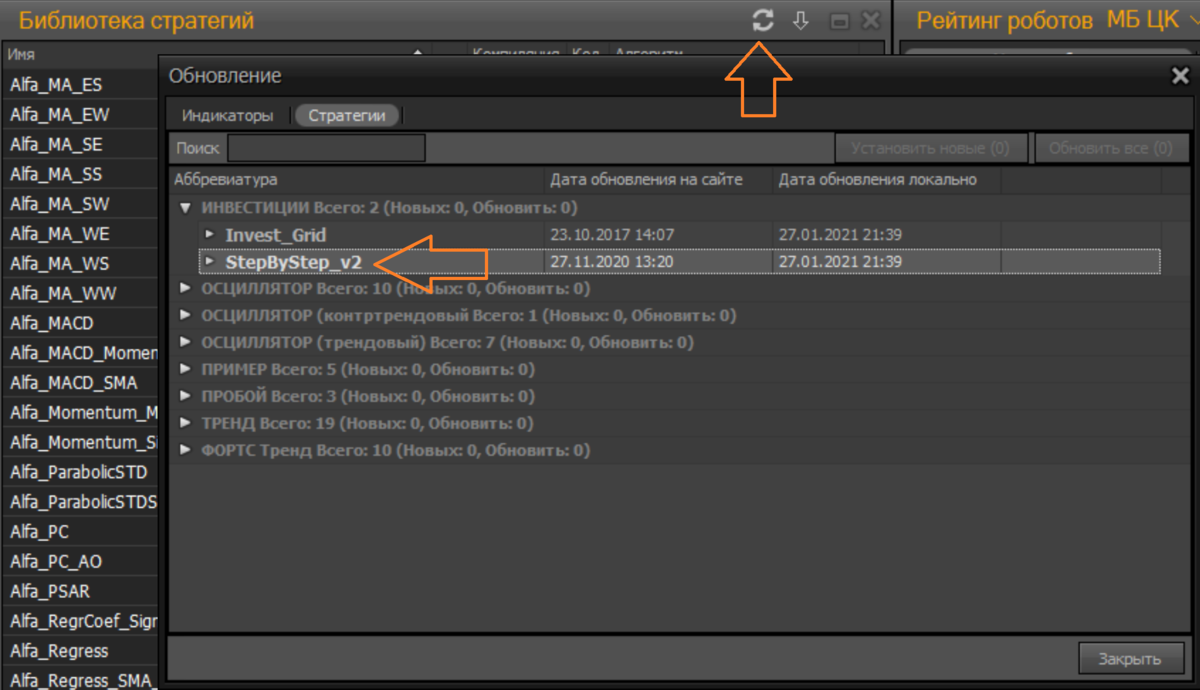Click the Поиск search field

tap(326, 148)
